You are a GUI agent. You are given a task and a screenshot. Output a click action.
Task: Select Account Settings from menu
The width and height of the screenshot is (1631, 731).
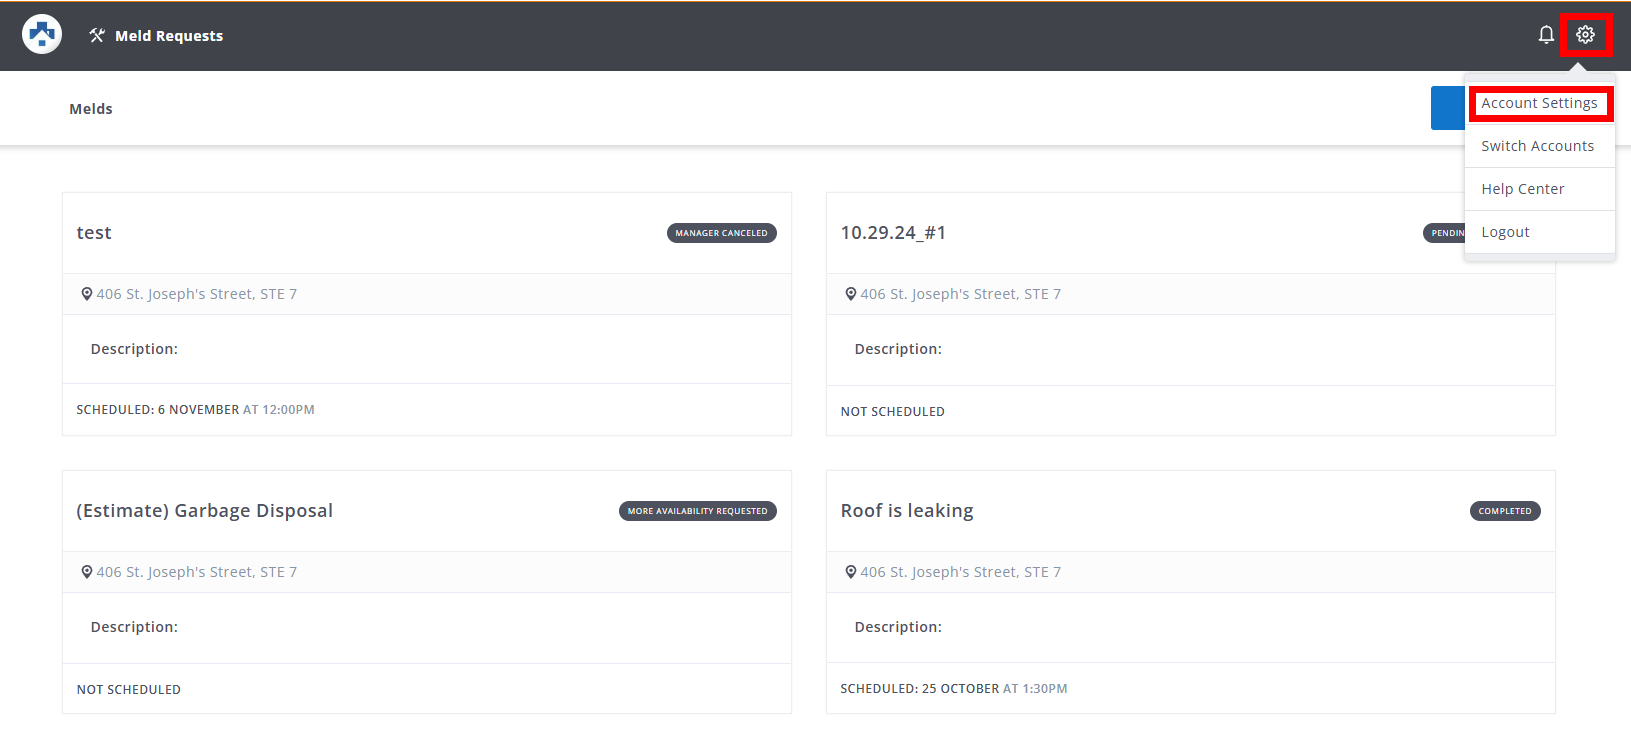click(x=1539, y=103)
